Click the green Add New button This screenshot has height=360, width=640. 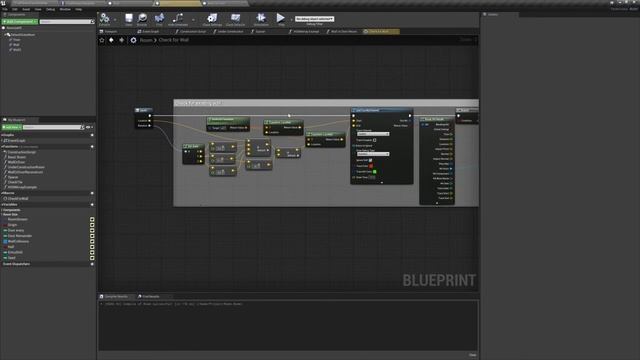point(12,127)
